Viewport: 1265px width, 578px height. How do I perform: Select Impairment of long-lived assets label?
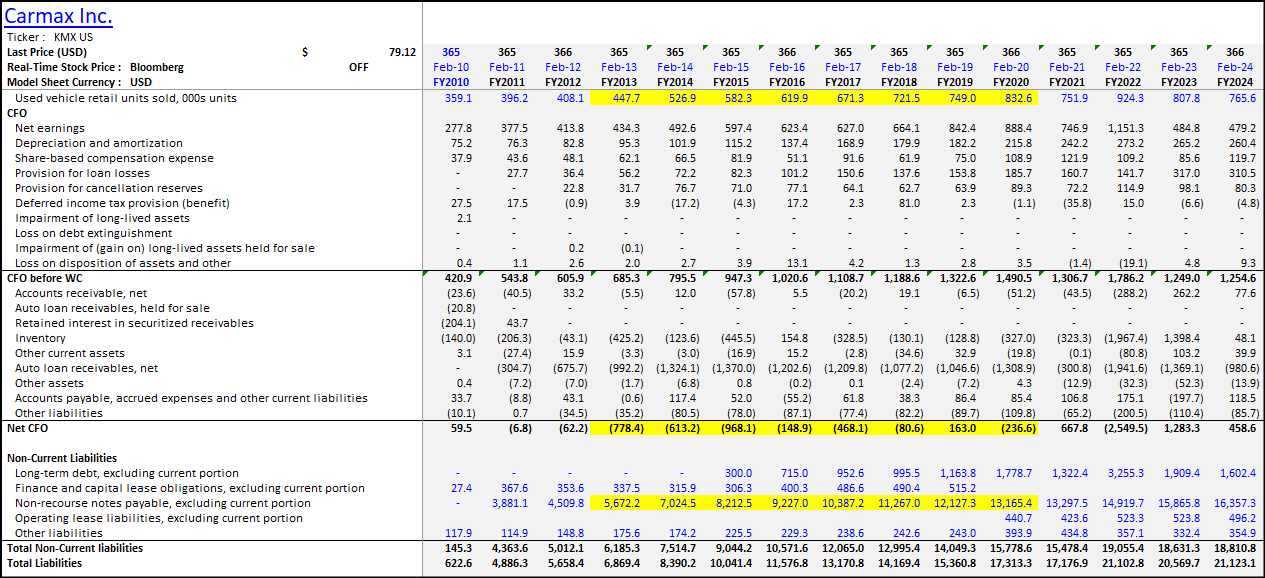(x=102, y=218)
